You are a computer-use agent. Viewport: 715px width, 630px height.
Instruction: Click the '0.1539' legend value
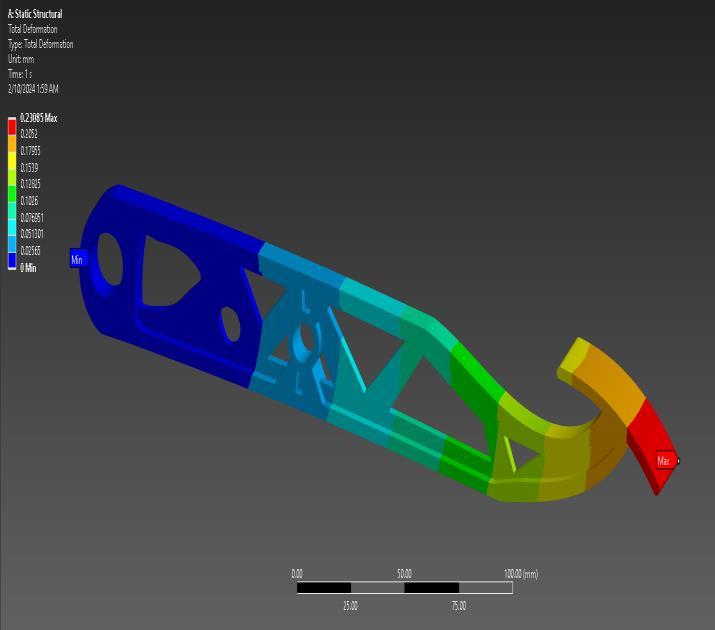click(x=29, y=167)
